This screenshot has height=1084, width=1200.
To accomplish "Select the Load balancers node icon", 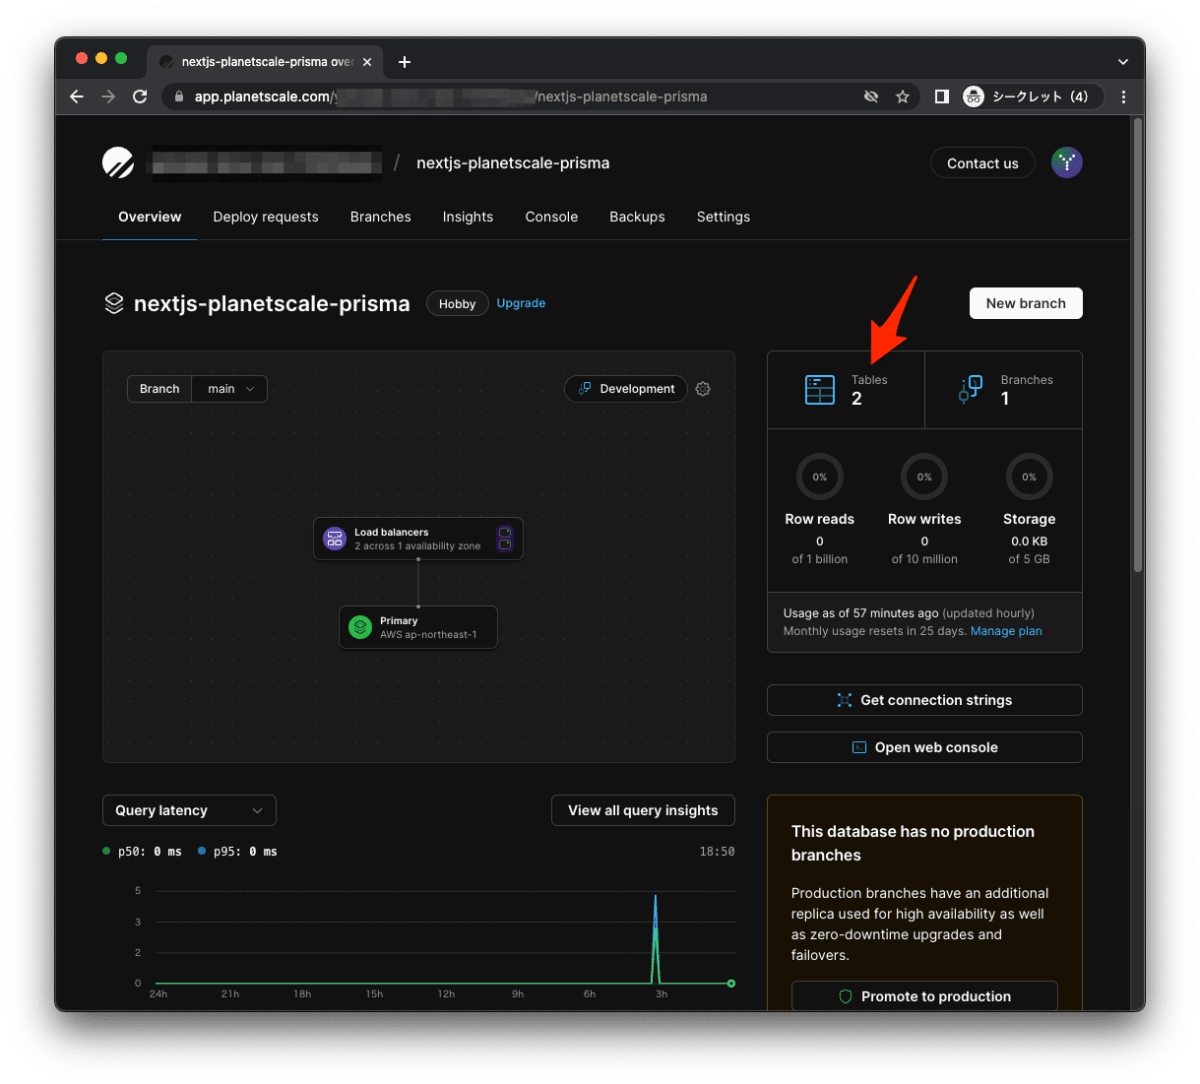I will (335, 539).
